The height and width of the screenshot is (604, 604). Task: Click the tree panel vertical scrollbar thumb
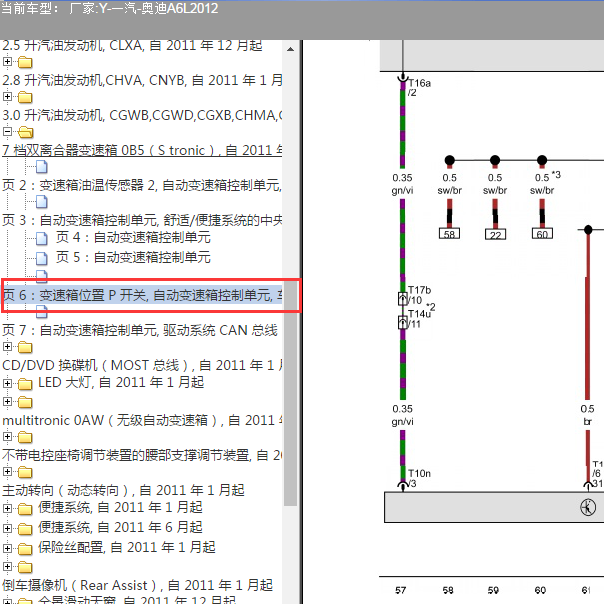[x=290, y=393]
